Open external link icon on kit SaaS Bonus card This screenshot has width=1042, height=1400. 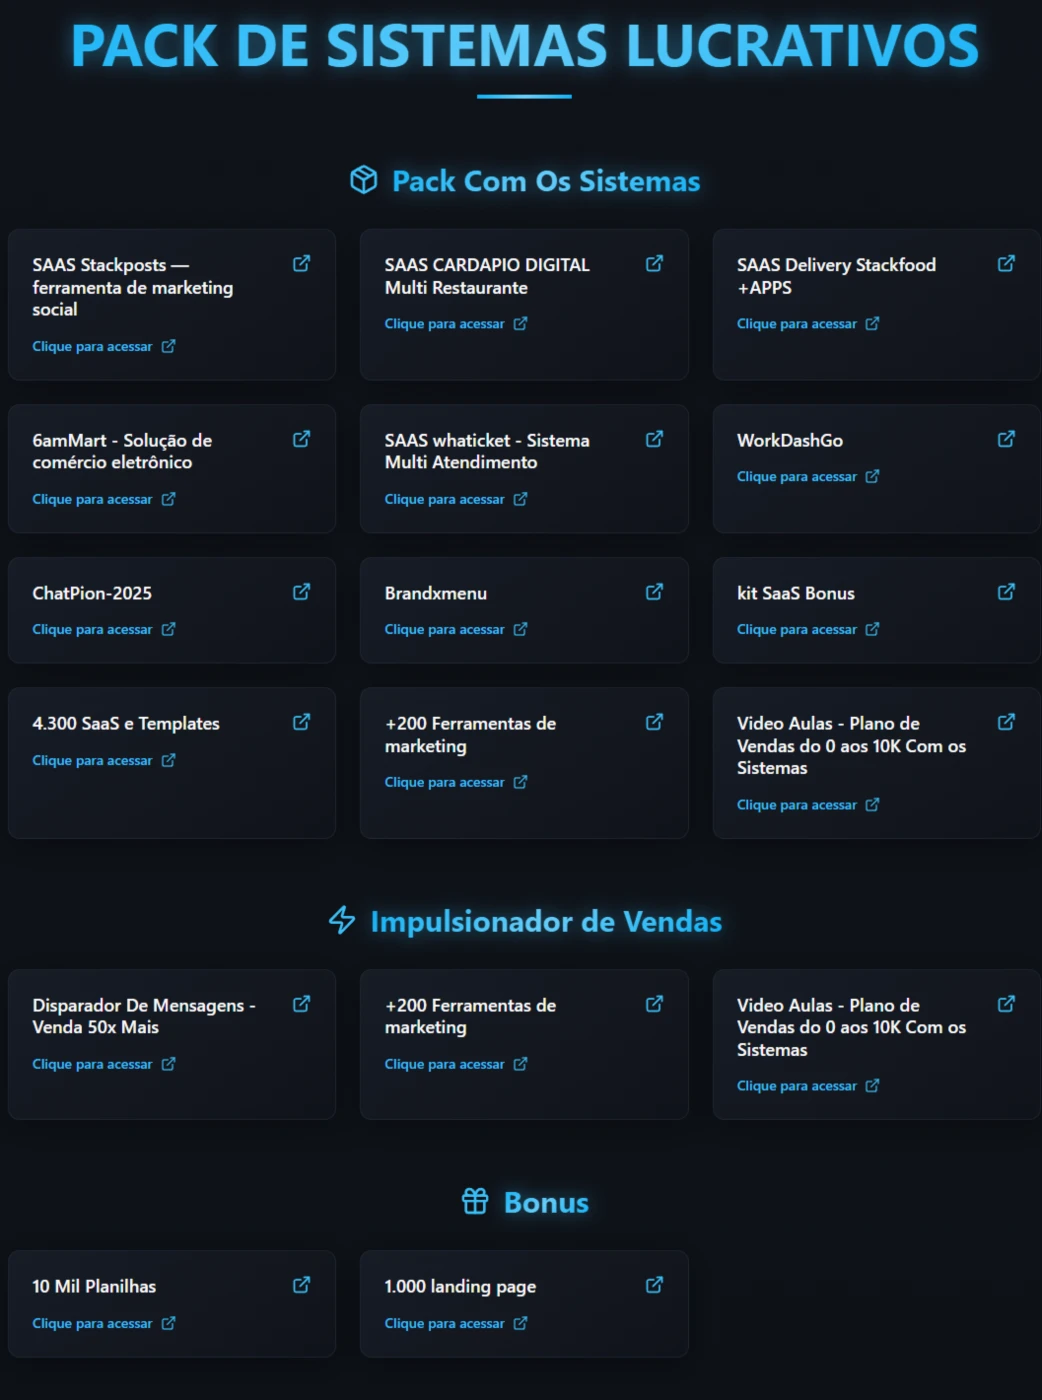pos(1006,592)
